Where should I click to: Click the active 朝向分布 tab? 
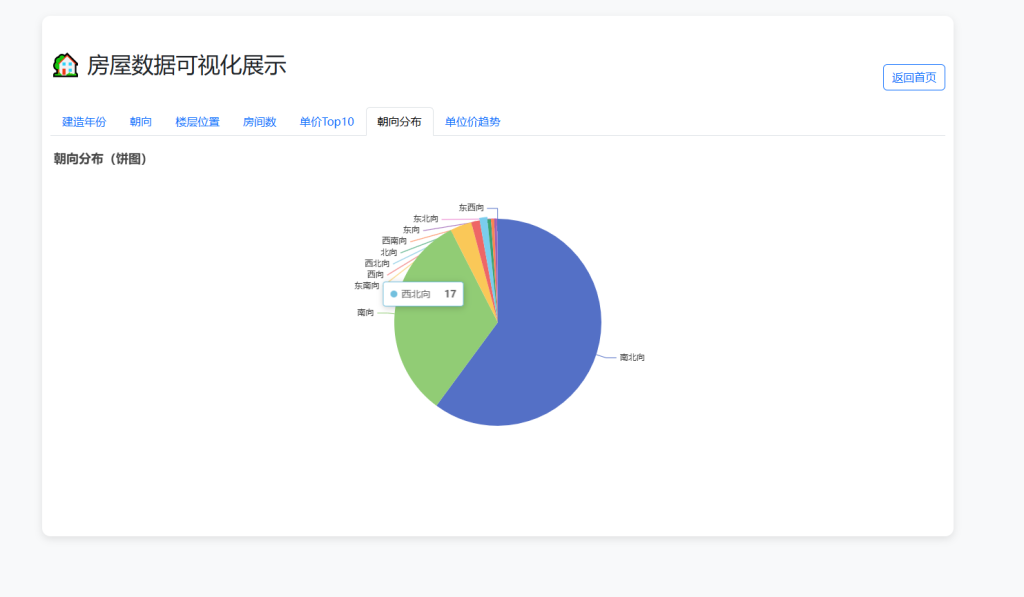[x=399, y=122]
